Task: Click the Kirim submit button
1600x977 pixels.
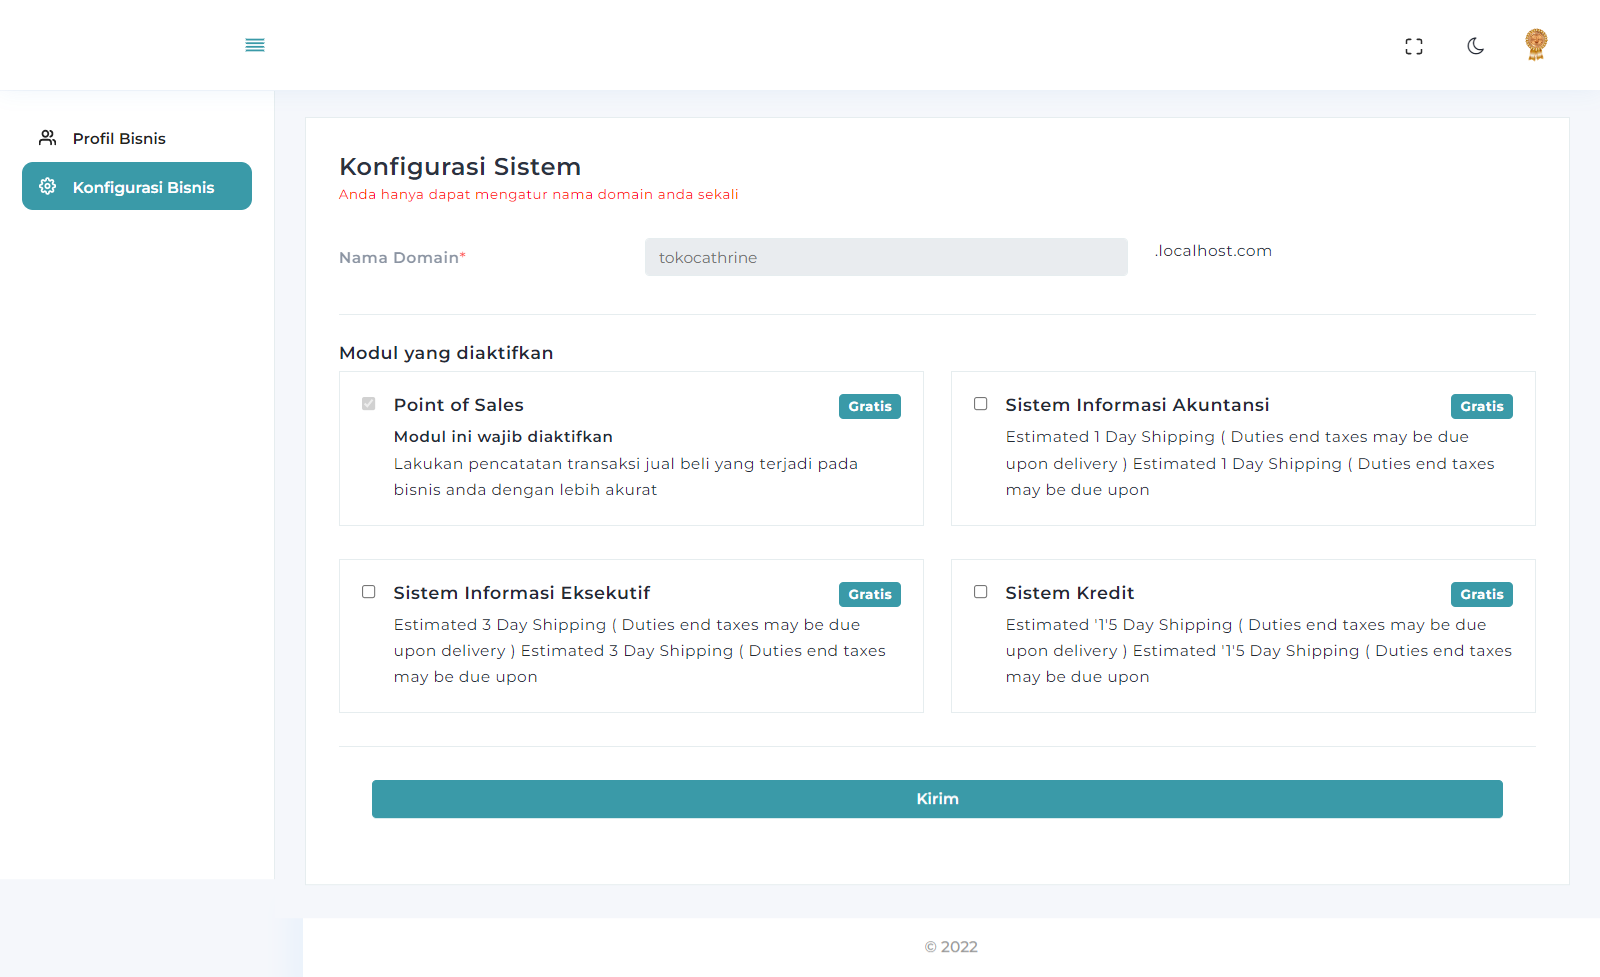Action: (x=937, y=799)
